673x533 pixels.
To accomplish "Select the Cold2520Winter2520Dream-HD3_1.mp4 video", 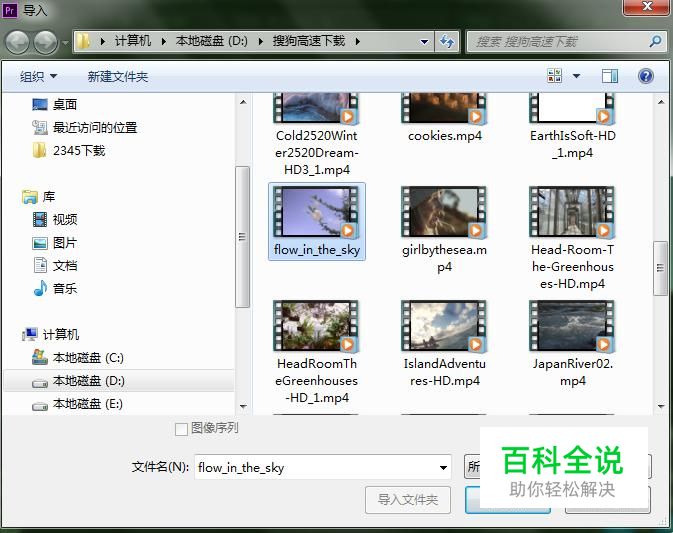I will [x=317, y=135].
